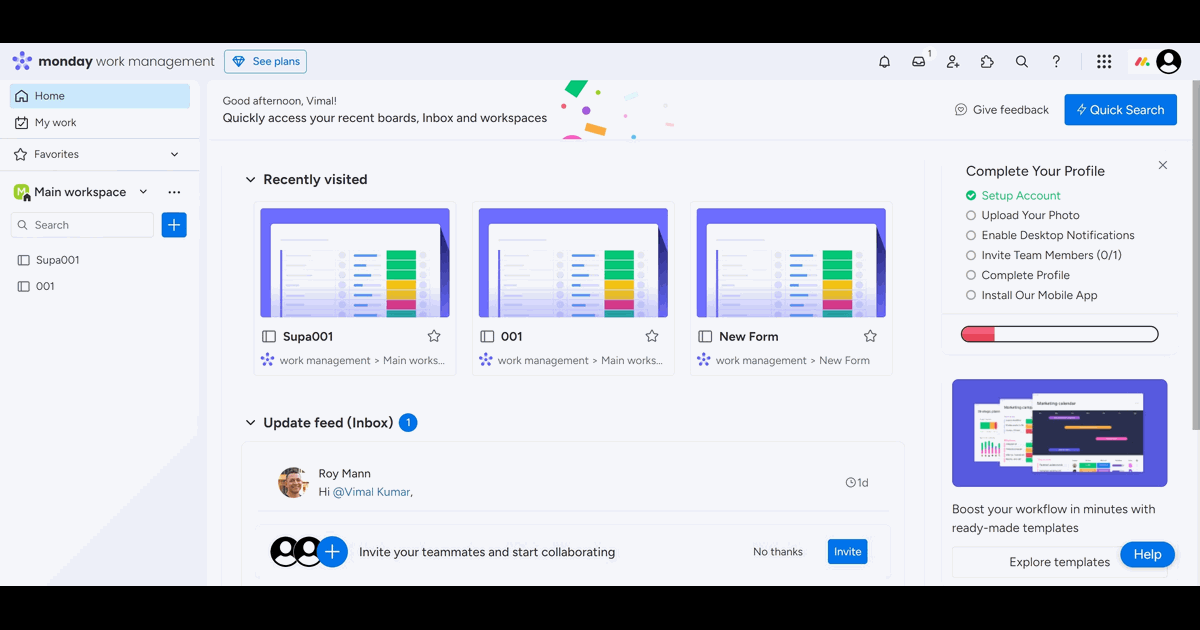Click No thanks
The image size is (1200, 630).
coord(778,552)
